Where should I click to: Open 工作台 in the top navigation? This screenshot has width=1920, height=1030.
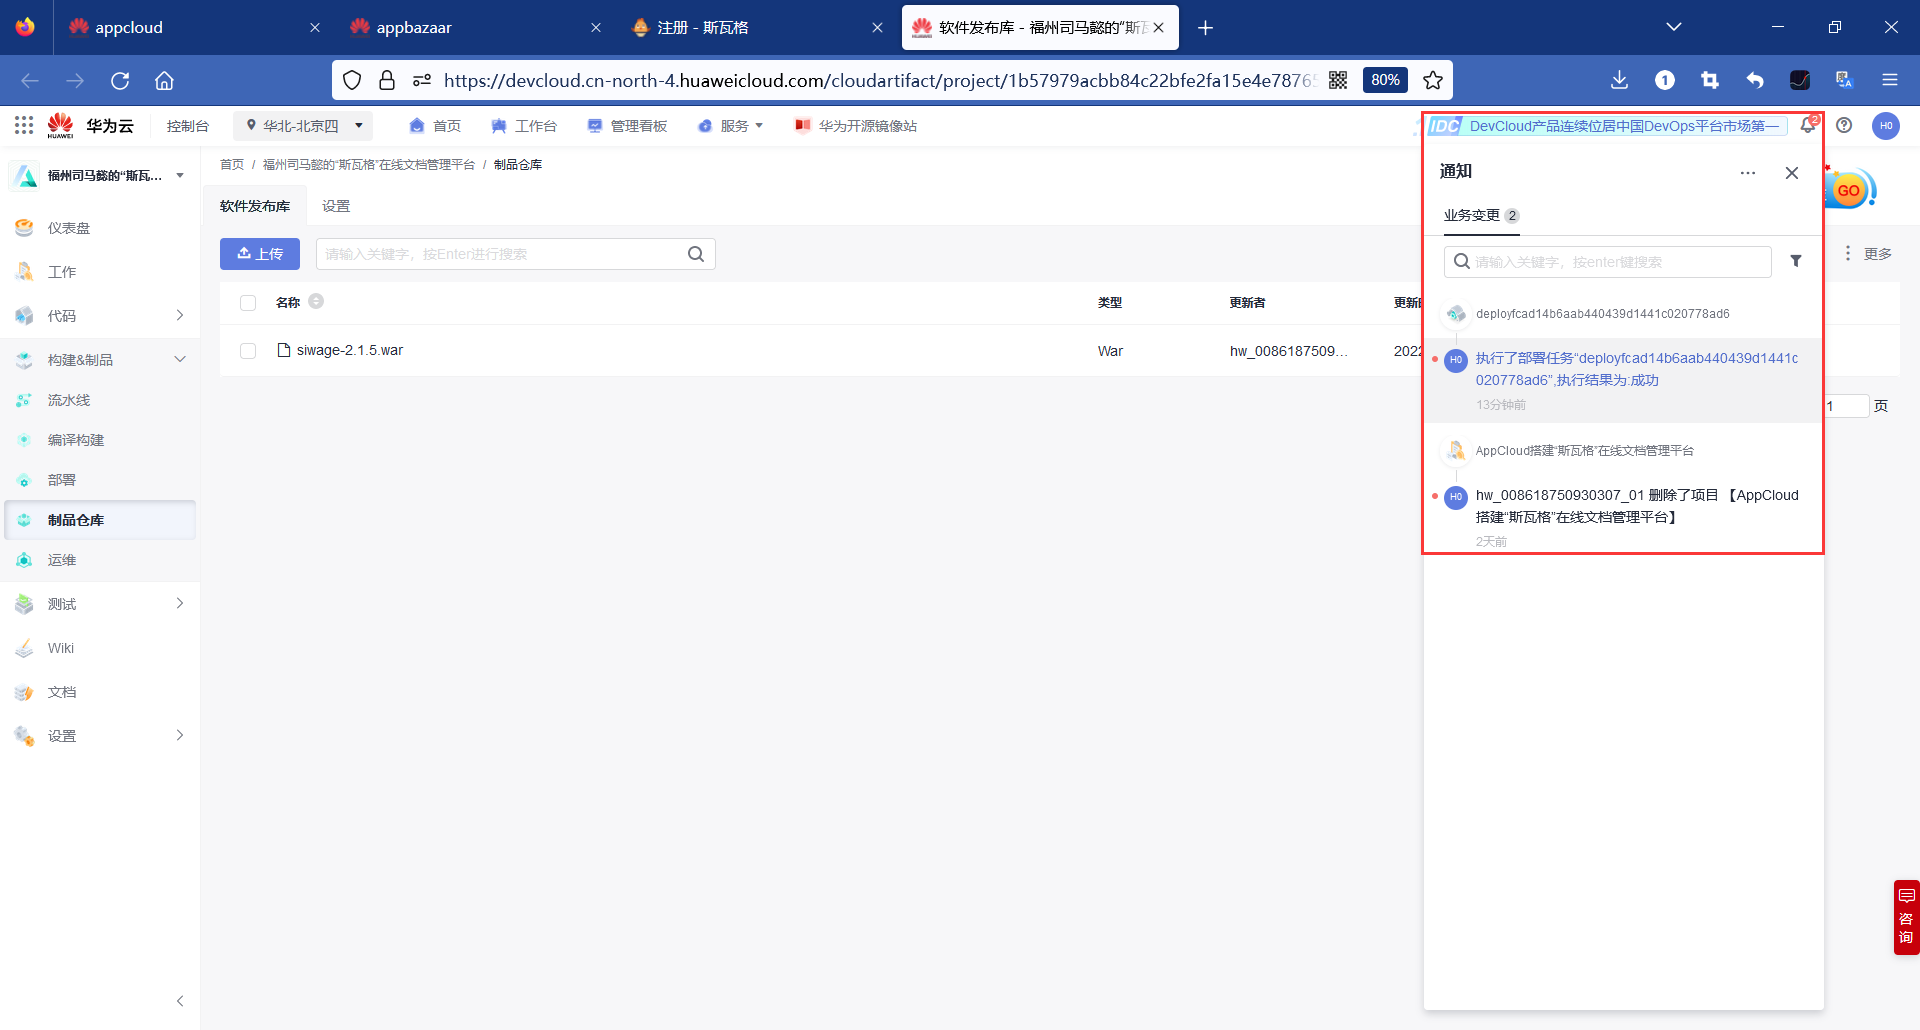coord(524,126)
